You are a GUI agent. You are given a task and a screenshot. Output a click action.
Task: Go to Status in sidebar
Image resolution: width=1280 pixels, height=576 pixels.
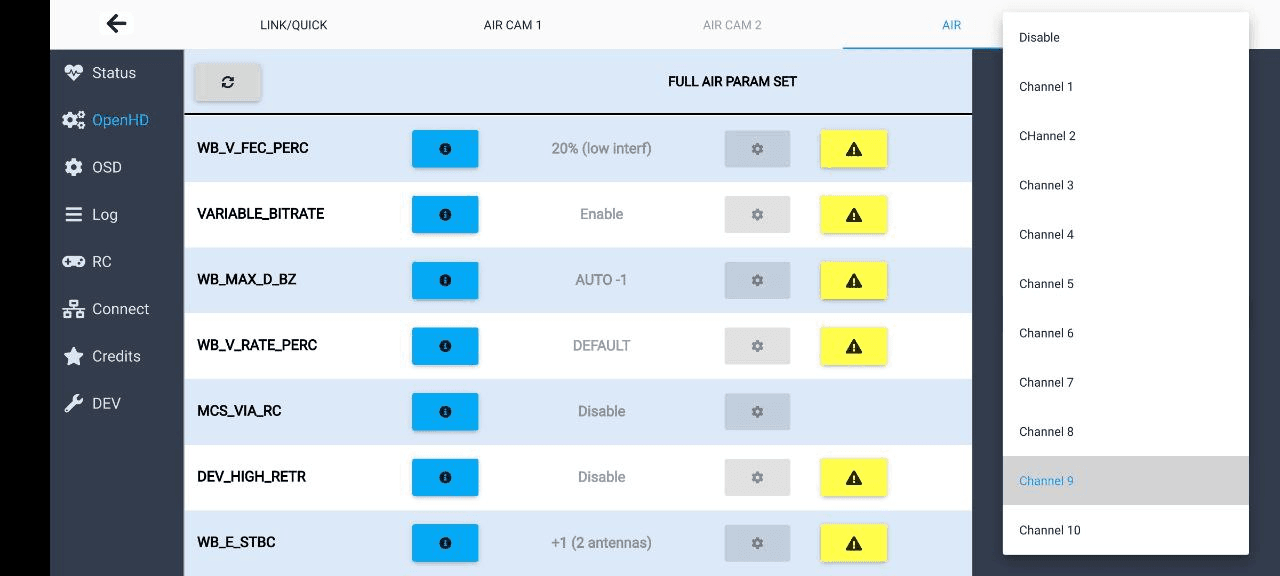pyautogui.click(x=113, y=73)
